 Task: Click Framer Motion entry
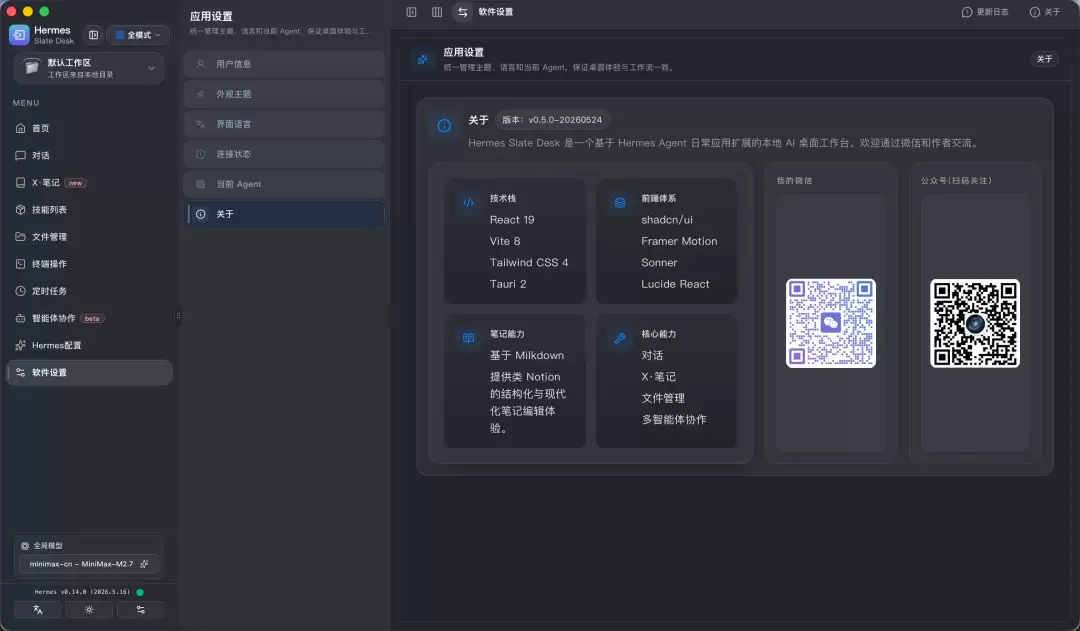(679, 241)
